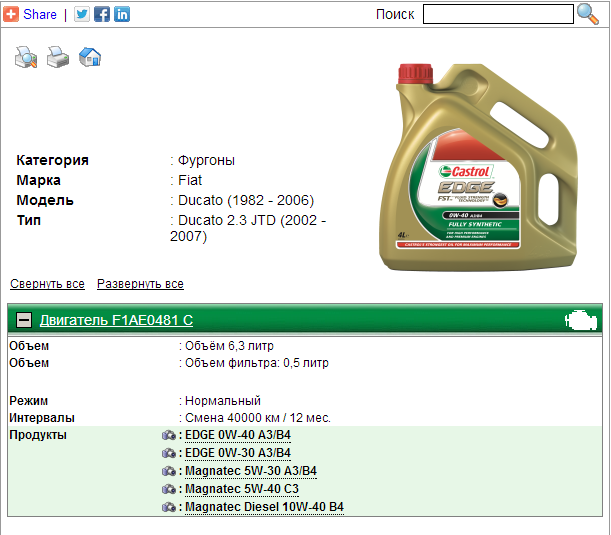Open the Двигатель F1AE0481 C header link

coord(116,321)
